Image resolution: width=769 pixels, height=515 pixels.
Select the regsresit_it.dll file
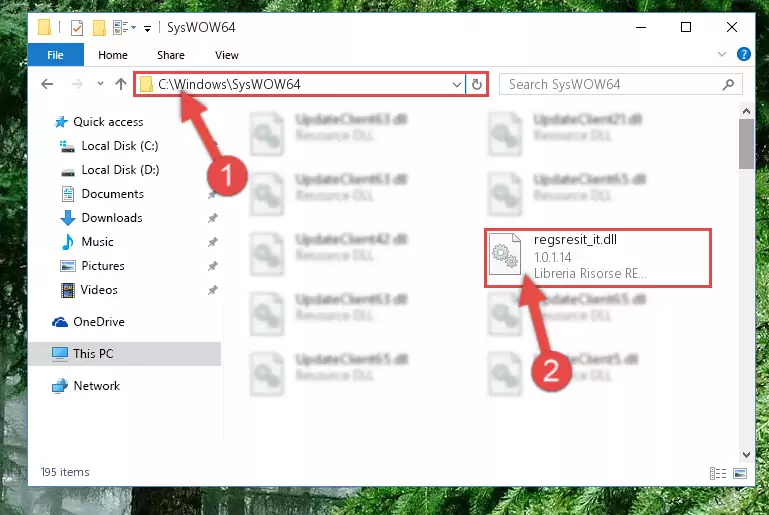598,258
